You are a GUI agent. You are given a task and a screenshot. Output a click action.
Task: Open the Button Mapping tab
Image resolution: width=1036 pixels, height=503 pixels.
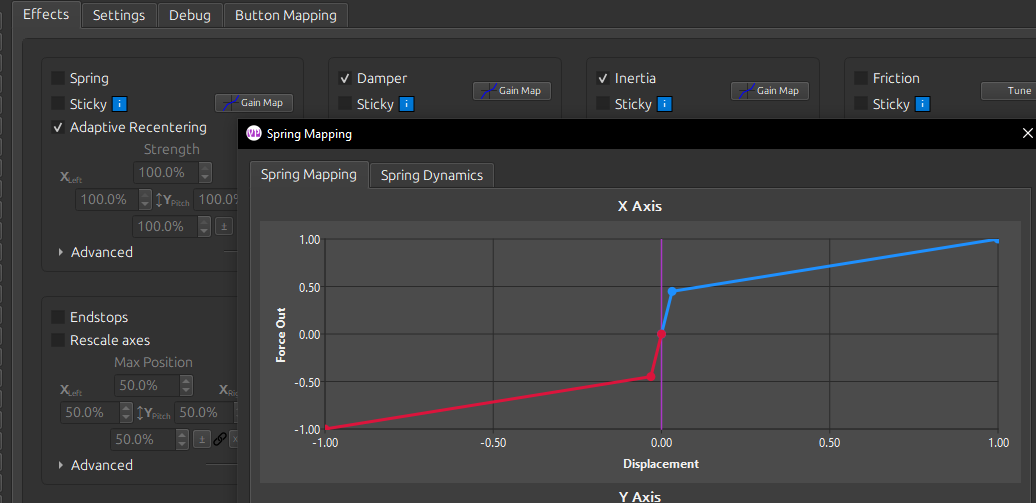click(x=285, y=15)
